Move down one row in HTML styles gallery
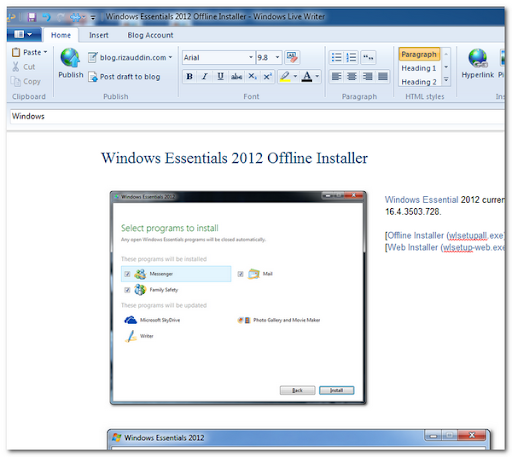This screenshot has height=457, width=512. click(446, 67)
